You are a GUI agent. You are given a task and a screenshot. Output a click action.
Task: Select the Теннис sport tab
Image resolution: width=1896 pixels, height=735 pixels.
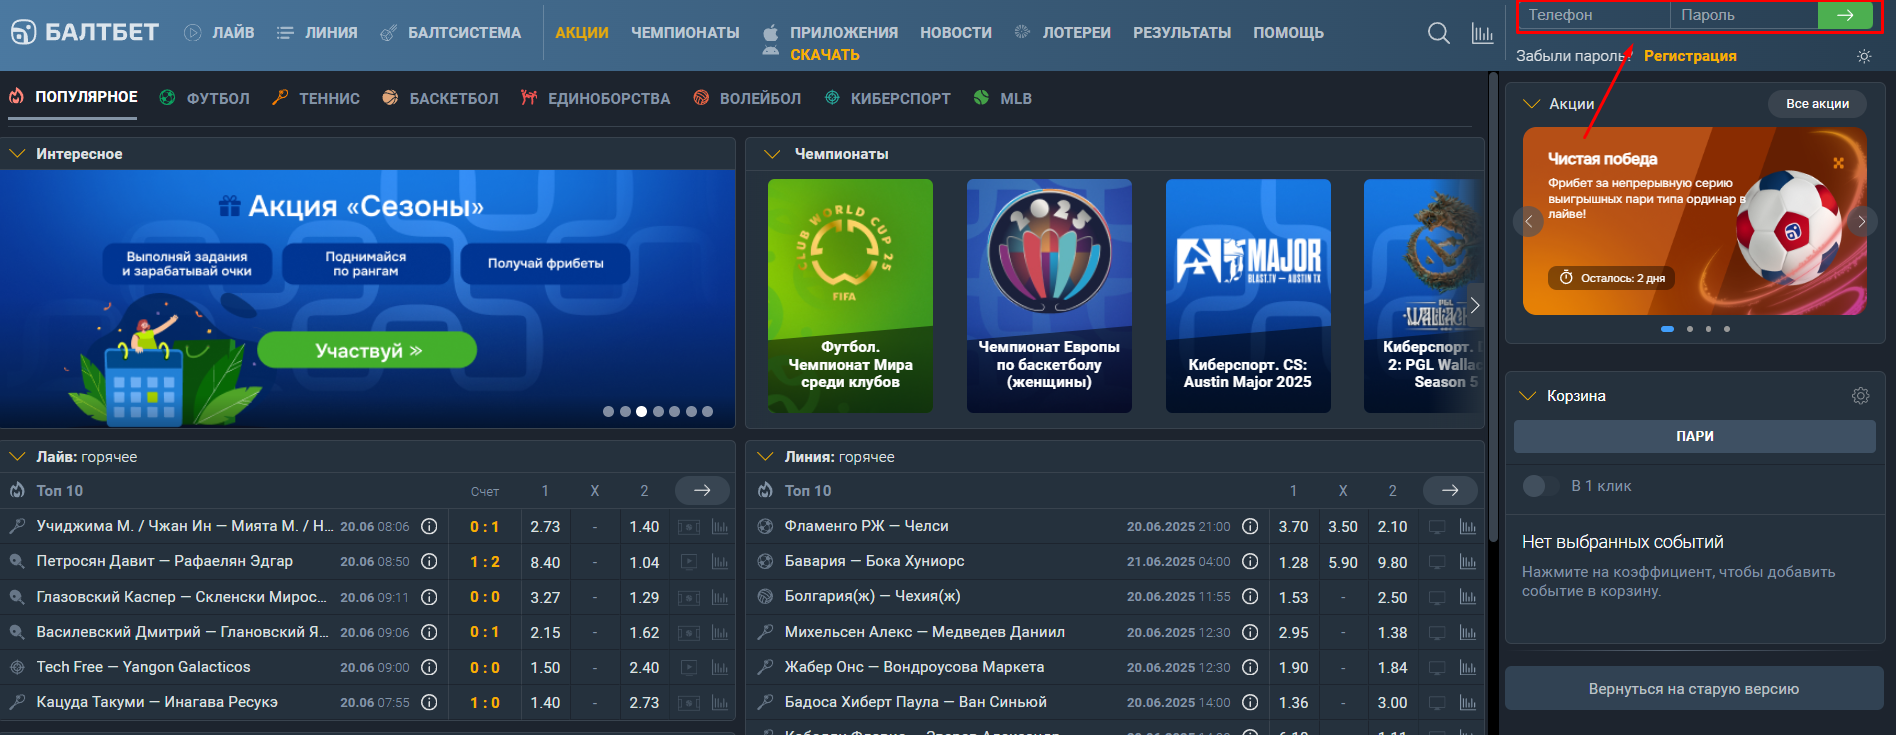pos(316,98)
